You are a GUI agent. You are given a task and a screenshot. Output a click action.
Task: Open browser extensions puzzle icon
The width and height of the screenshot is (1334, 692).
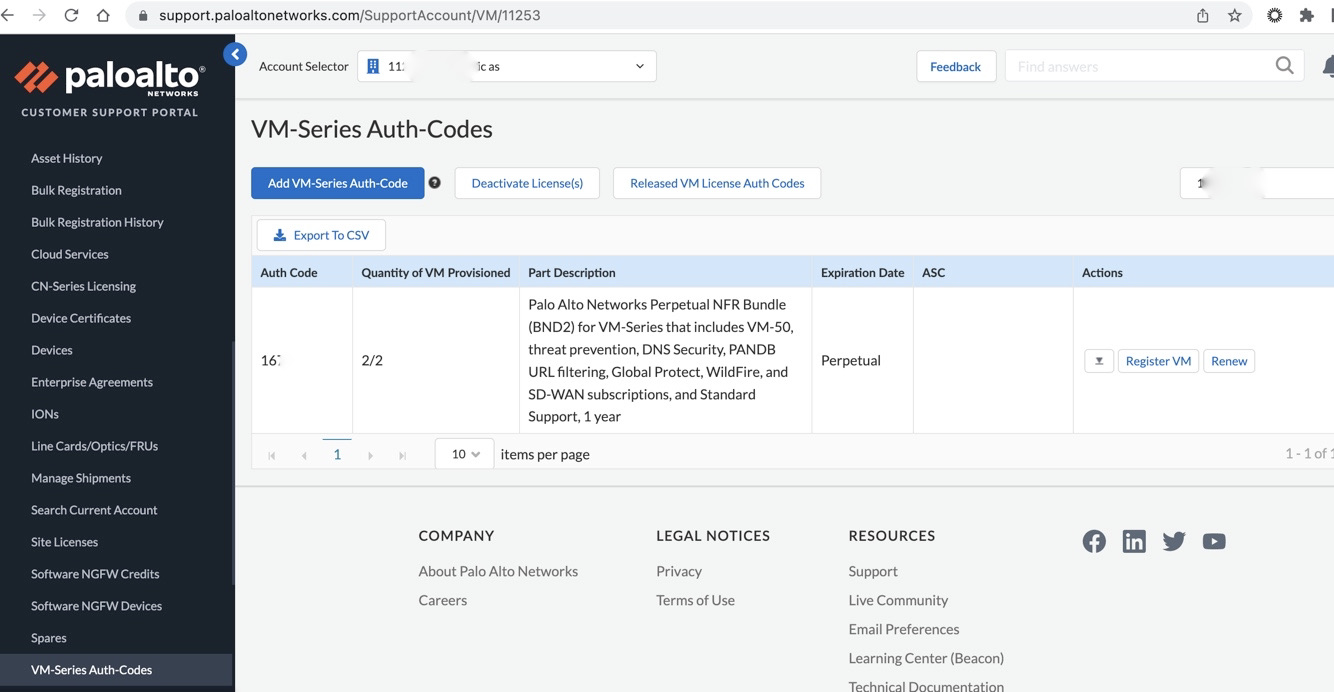tap(1306, 15)
